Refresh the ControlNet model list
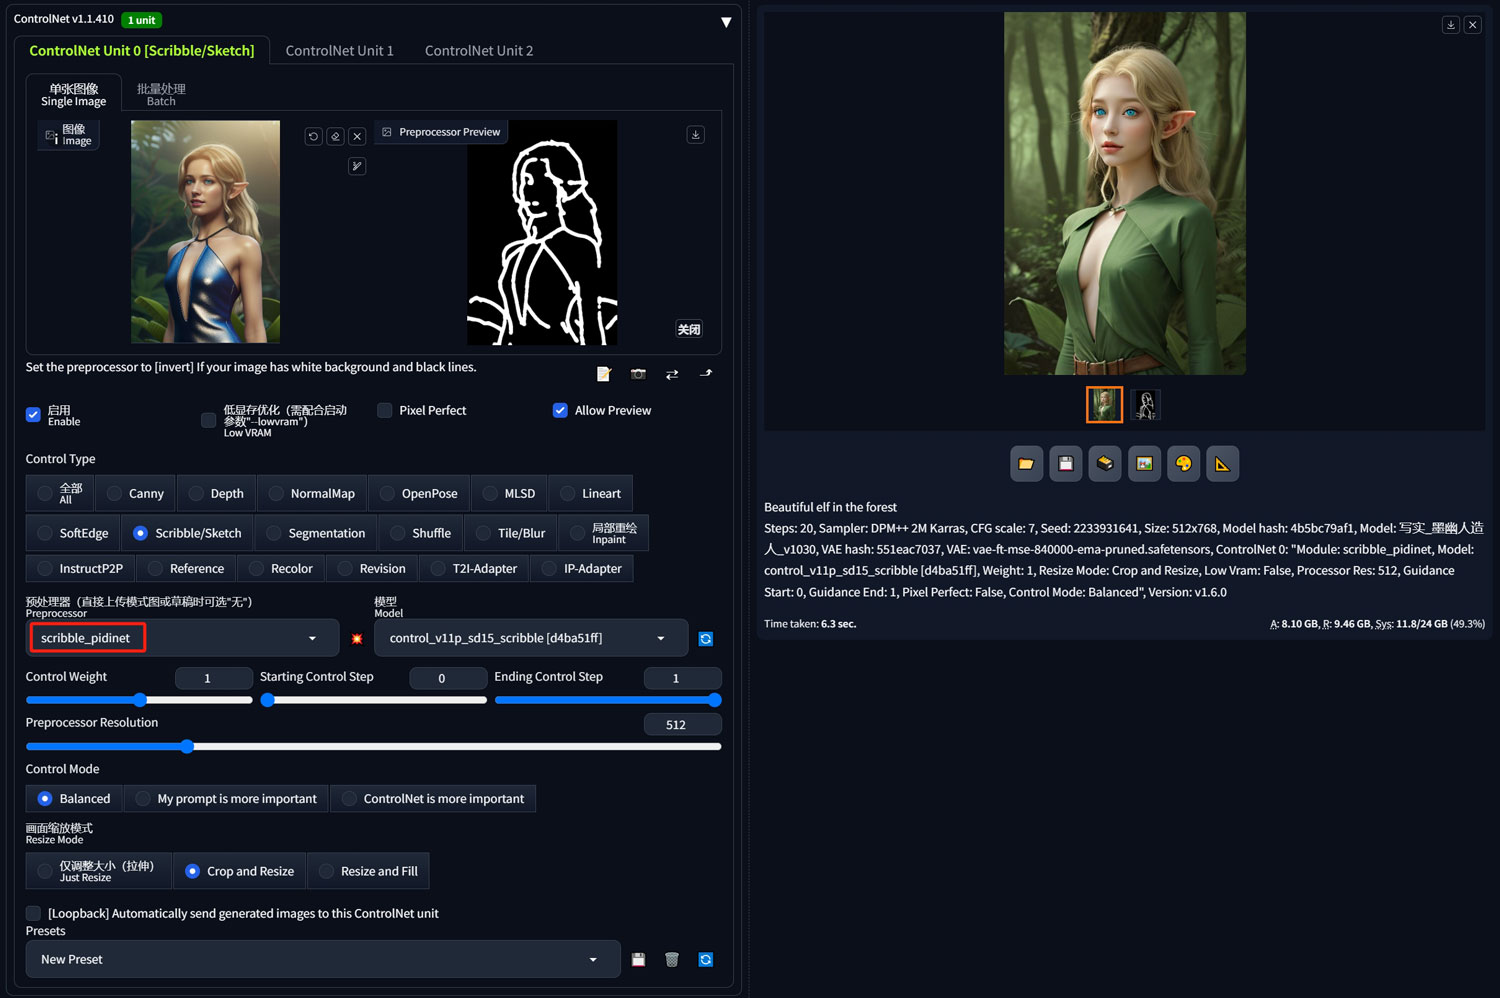Viewport: 1500px width, 998px height. 706,639
